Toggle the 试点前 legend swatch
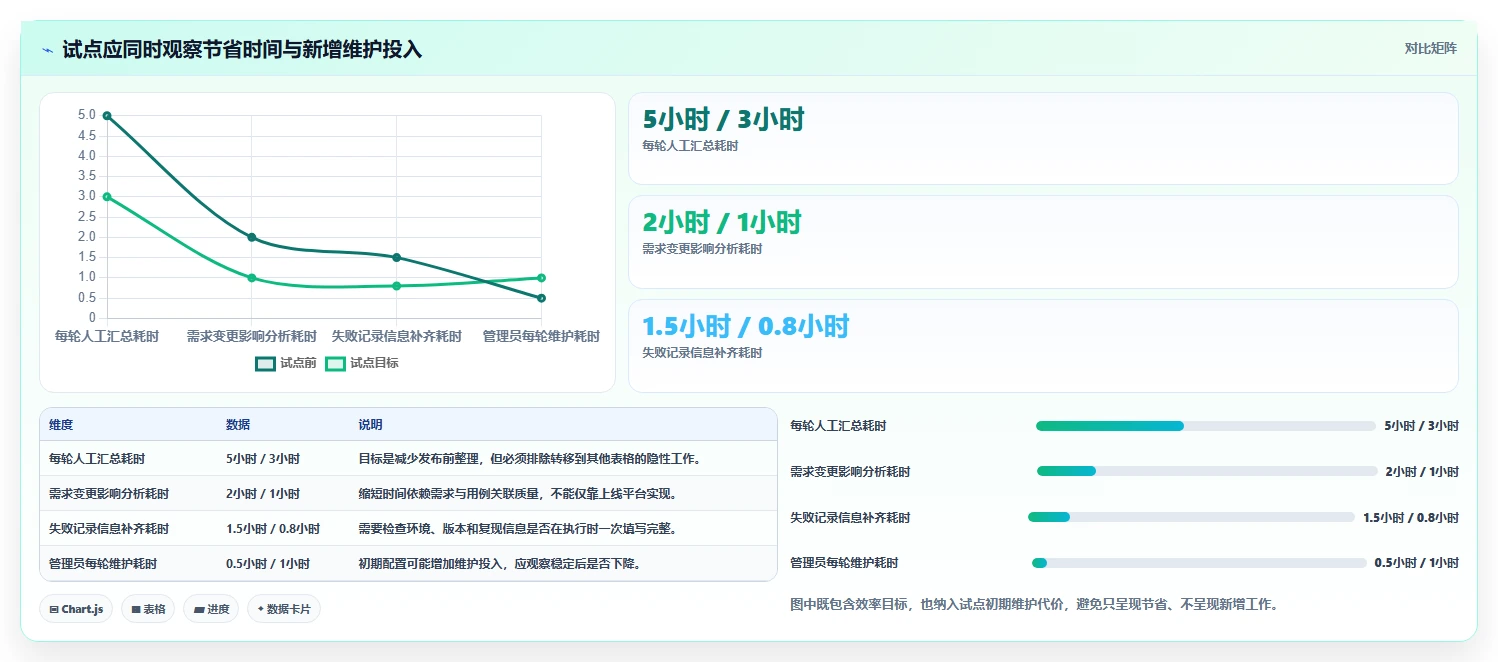This screenshot has width=1498, height=662. pos(265,363)
